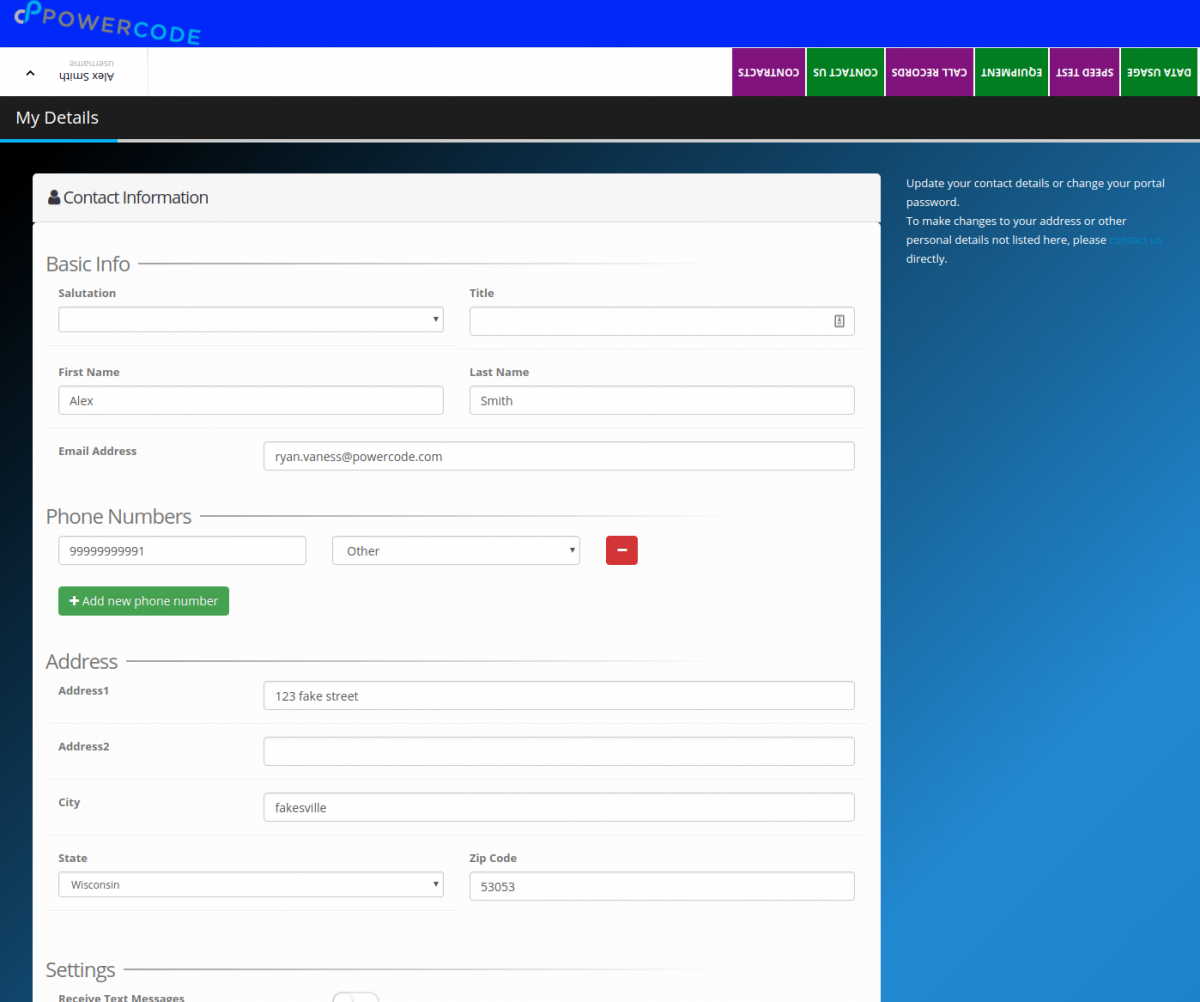The width and height of the screenshot is (1200, 1002).
Task: Click the Add new phone number button
Action: (x=143, y=600)
